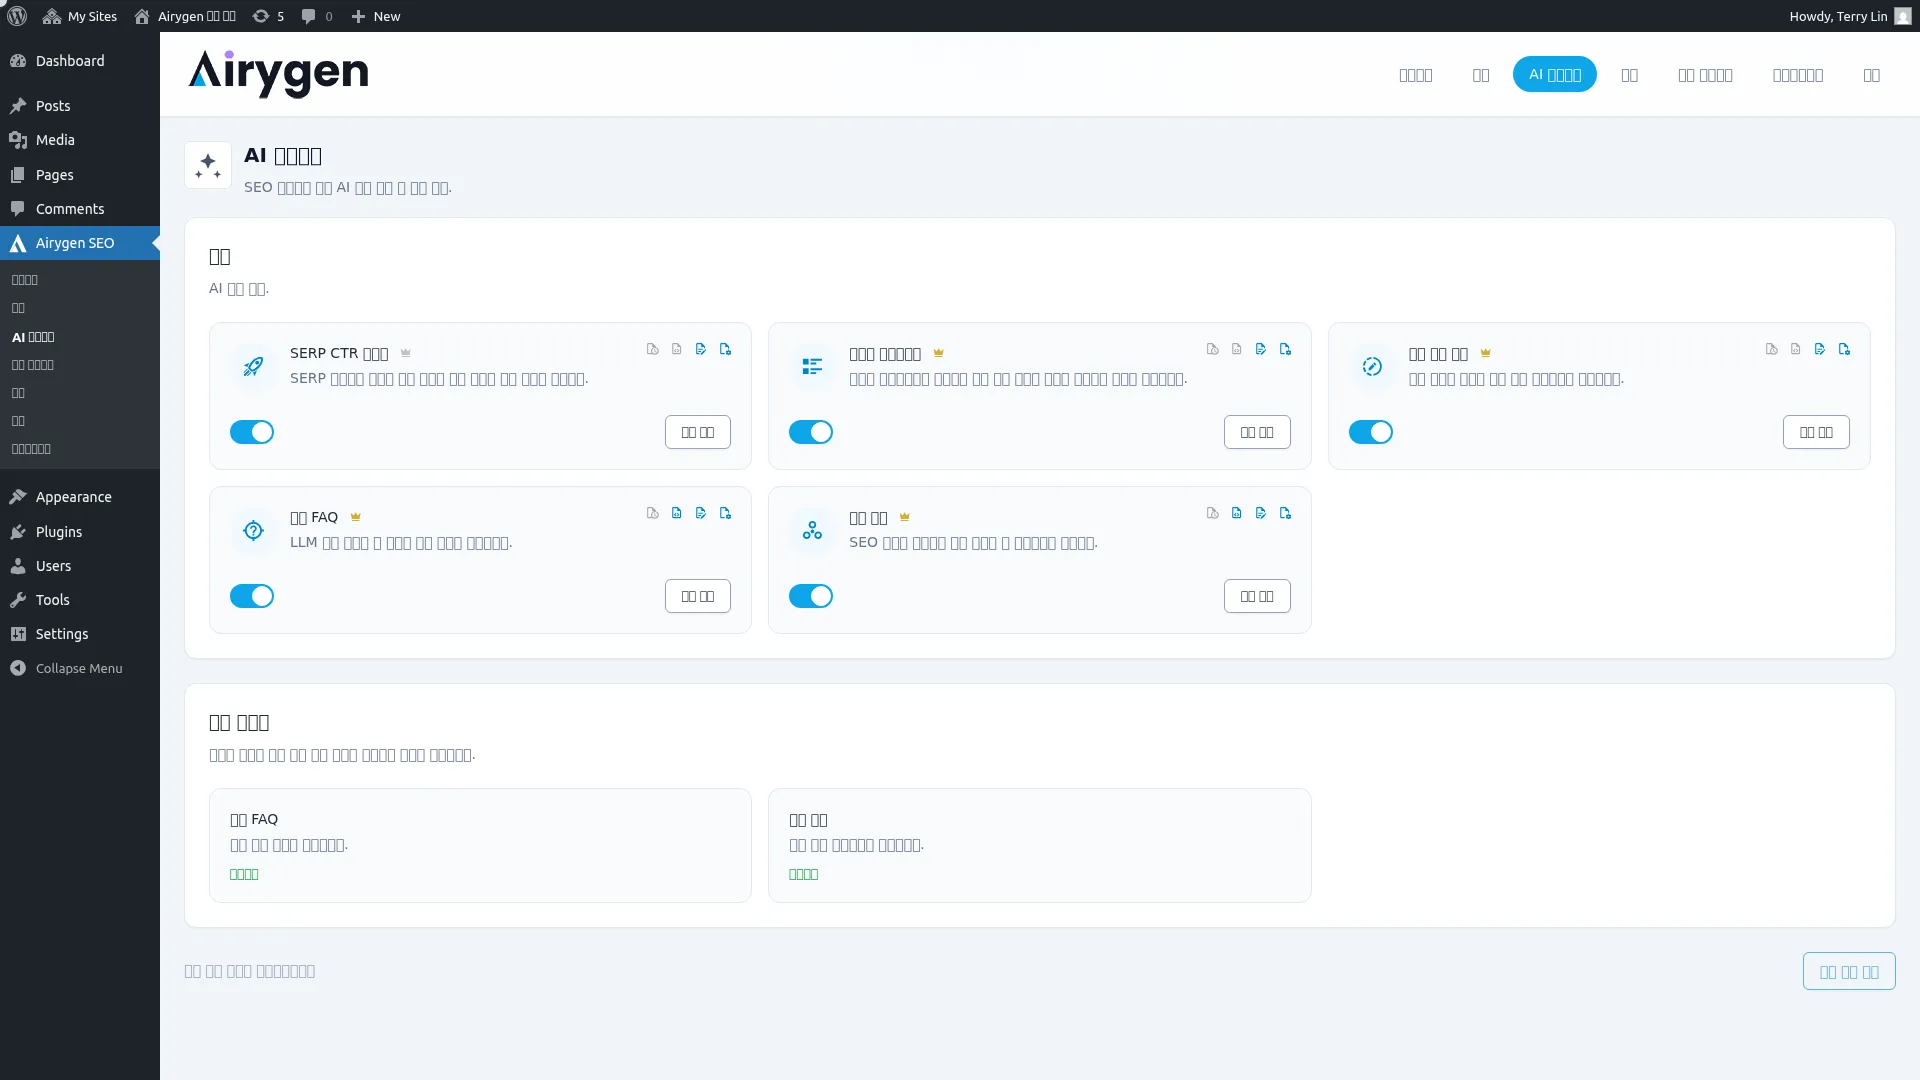The height and width of the screenshot is (1080, 1920).
Task: Click the gold crown on the compass-icon card
Action: [x=1485, y=353]
